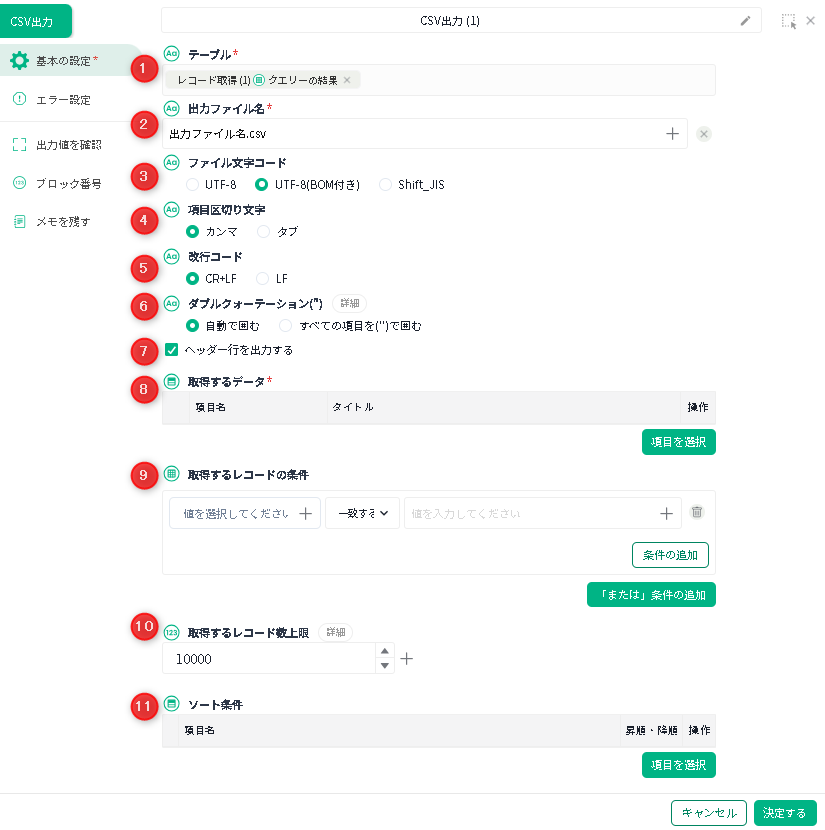
Task: Remove the クエリーの結果 tag using its x
Action: point(347,80)
